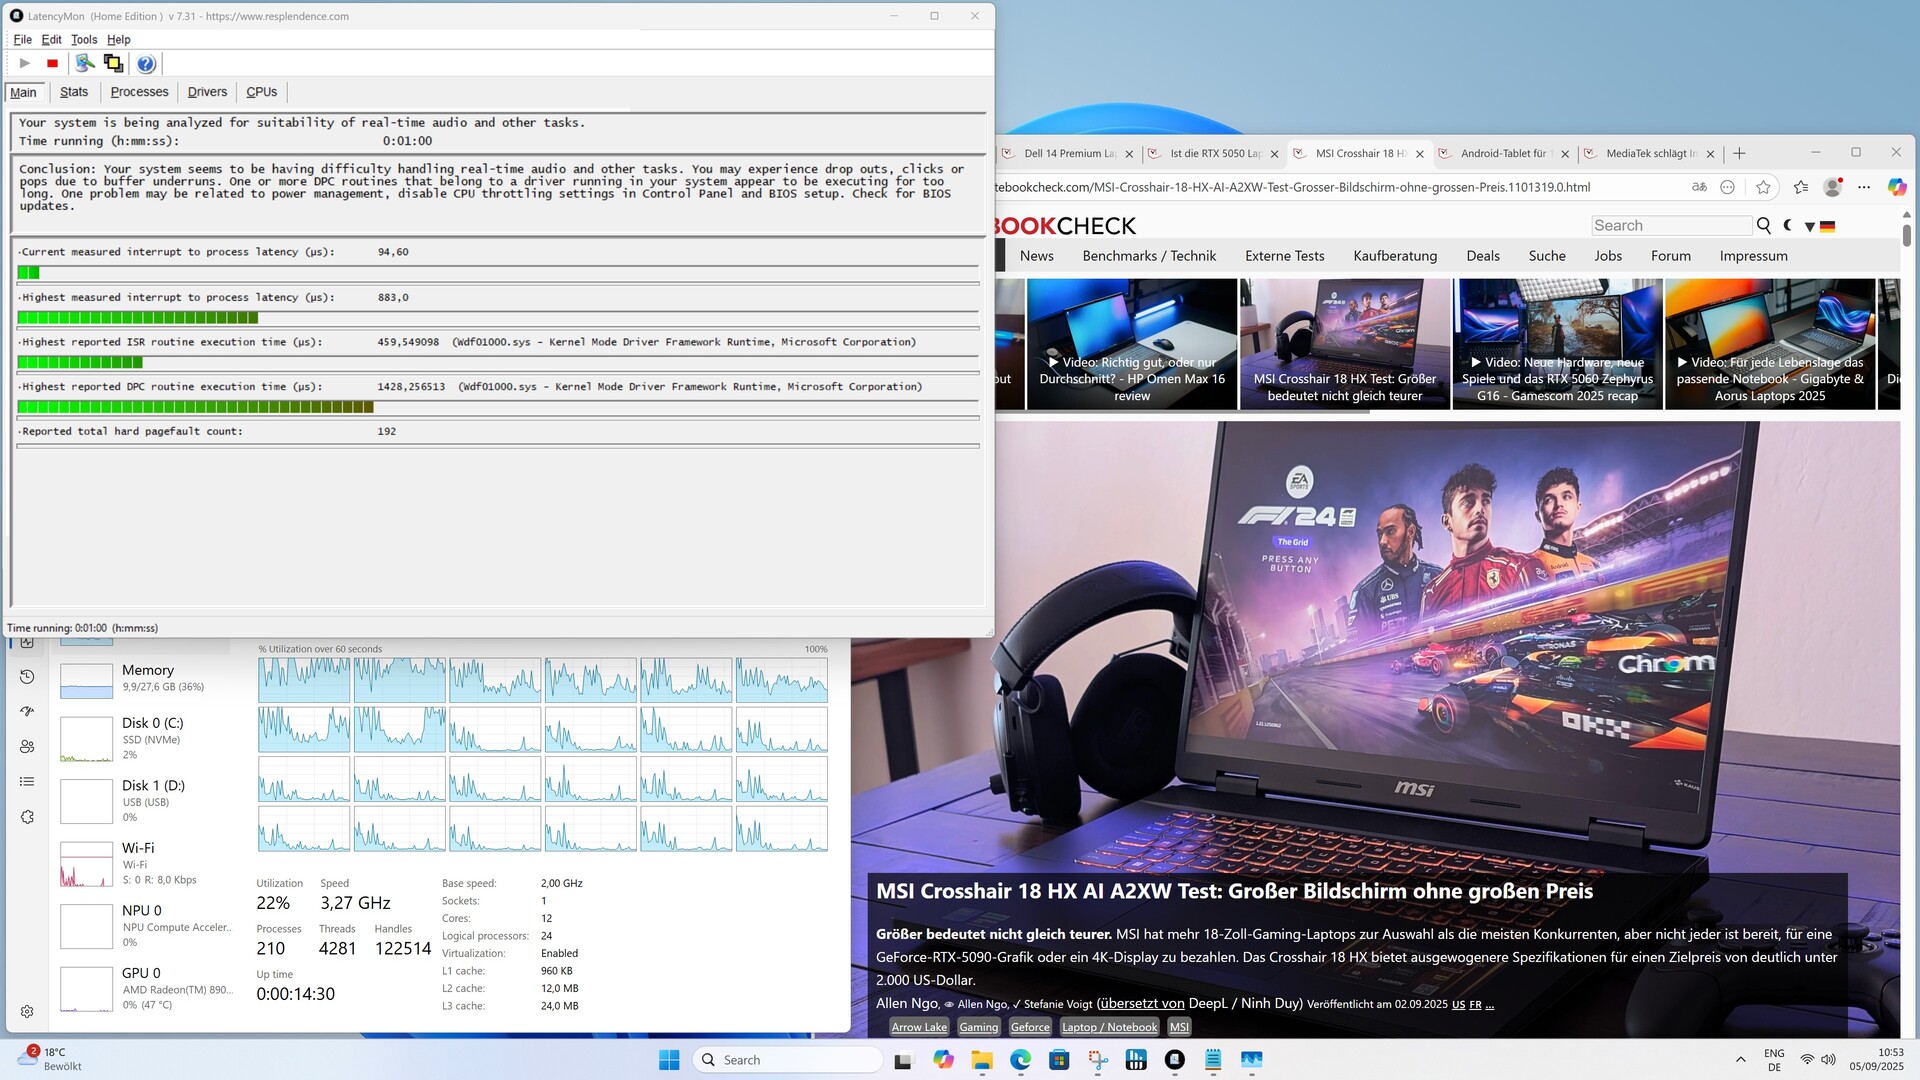Image resolution: width=1920 pixels, height=1080 pixels.
Task: Open the language flag dropdown arrow
Action: point(1810,227)
